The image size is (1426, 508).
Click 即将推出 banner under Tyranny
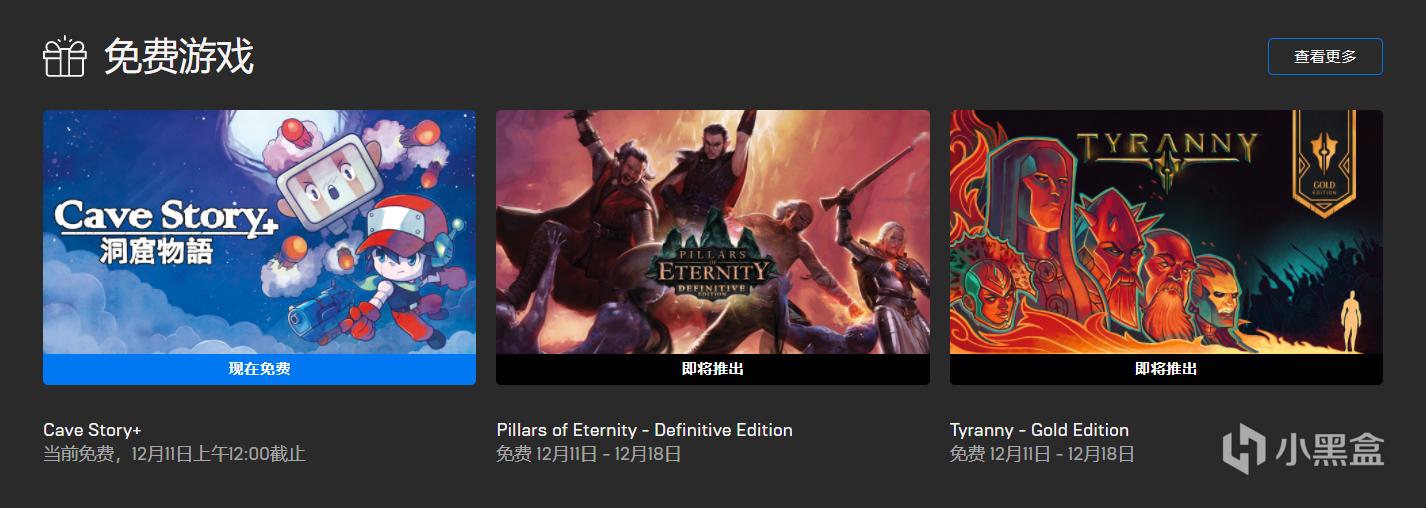tap(1166, 369)
